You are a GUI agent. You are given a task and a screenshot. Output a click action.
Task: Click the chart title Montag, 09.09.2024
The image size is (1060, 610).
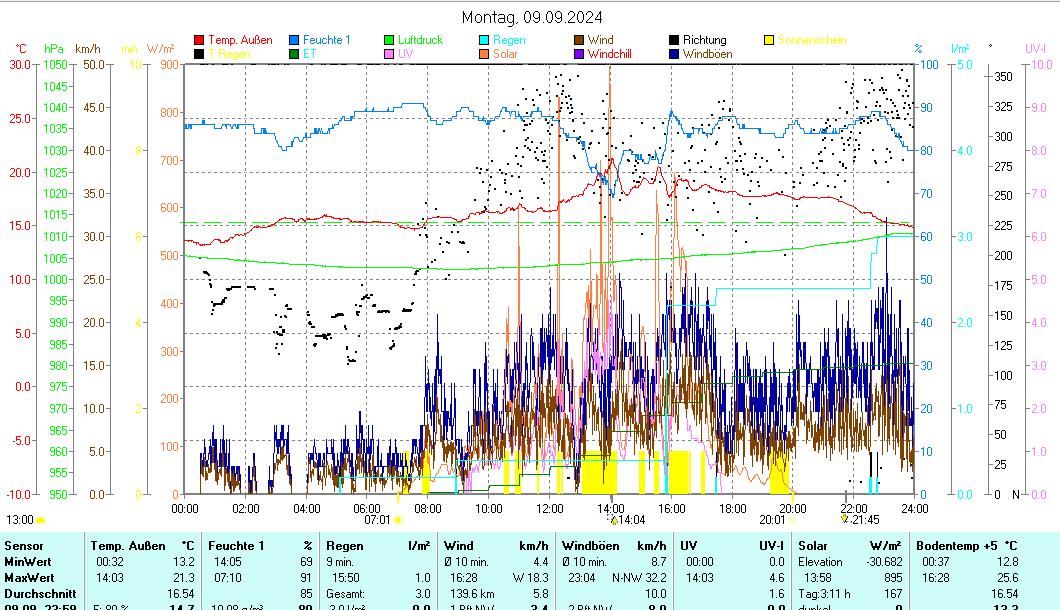(x=532, y=17)
